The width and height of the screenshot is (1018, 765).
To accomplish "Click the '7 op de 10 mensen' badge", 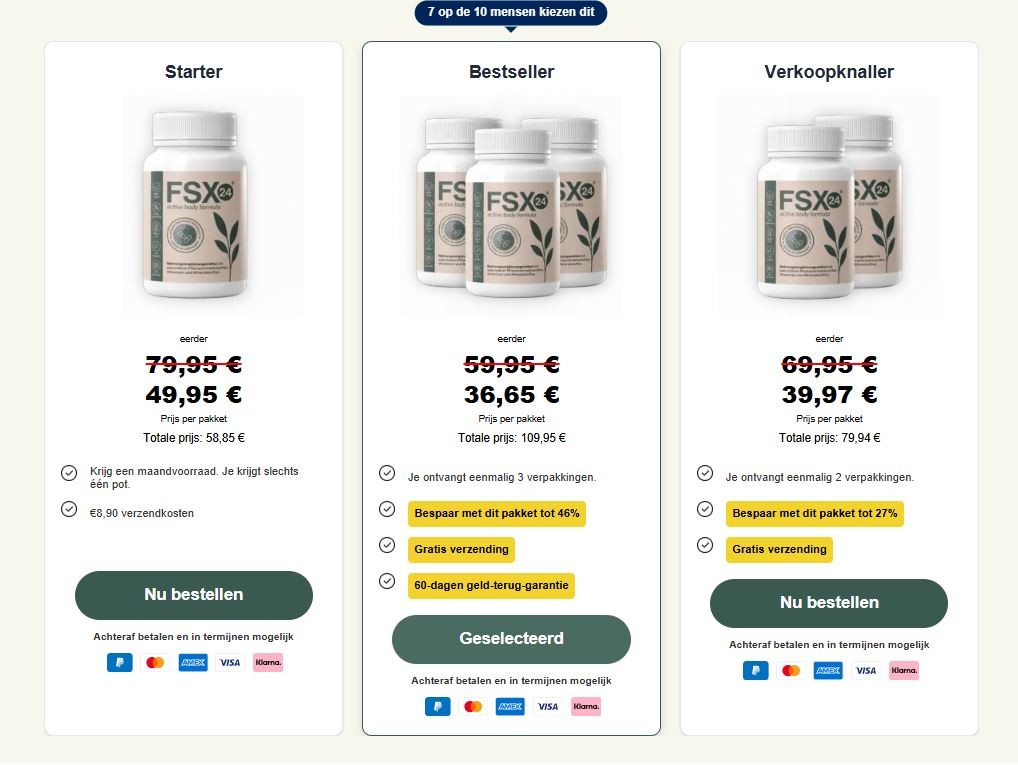I will click(511, 12).
